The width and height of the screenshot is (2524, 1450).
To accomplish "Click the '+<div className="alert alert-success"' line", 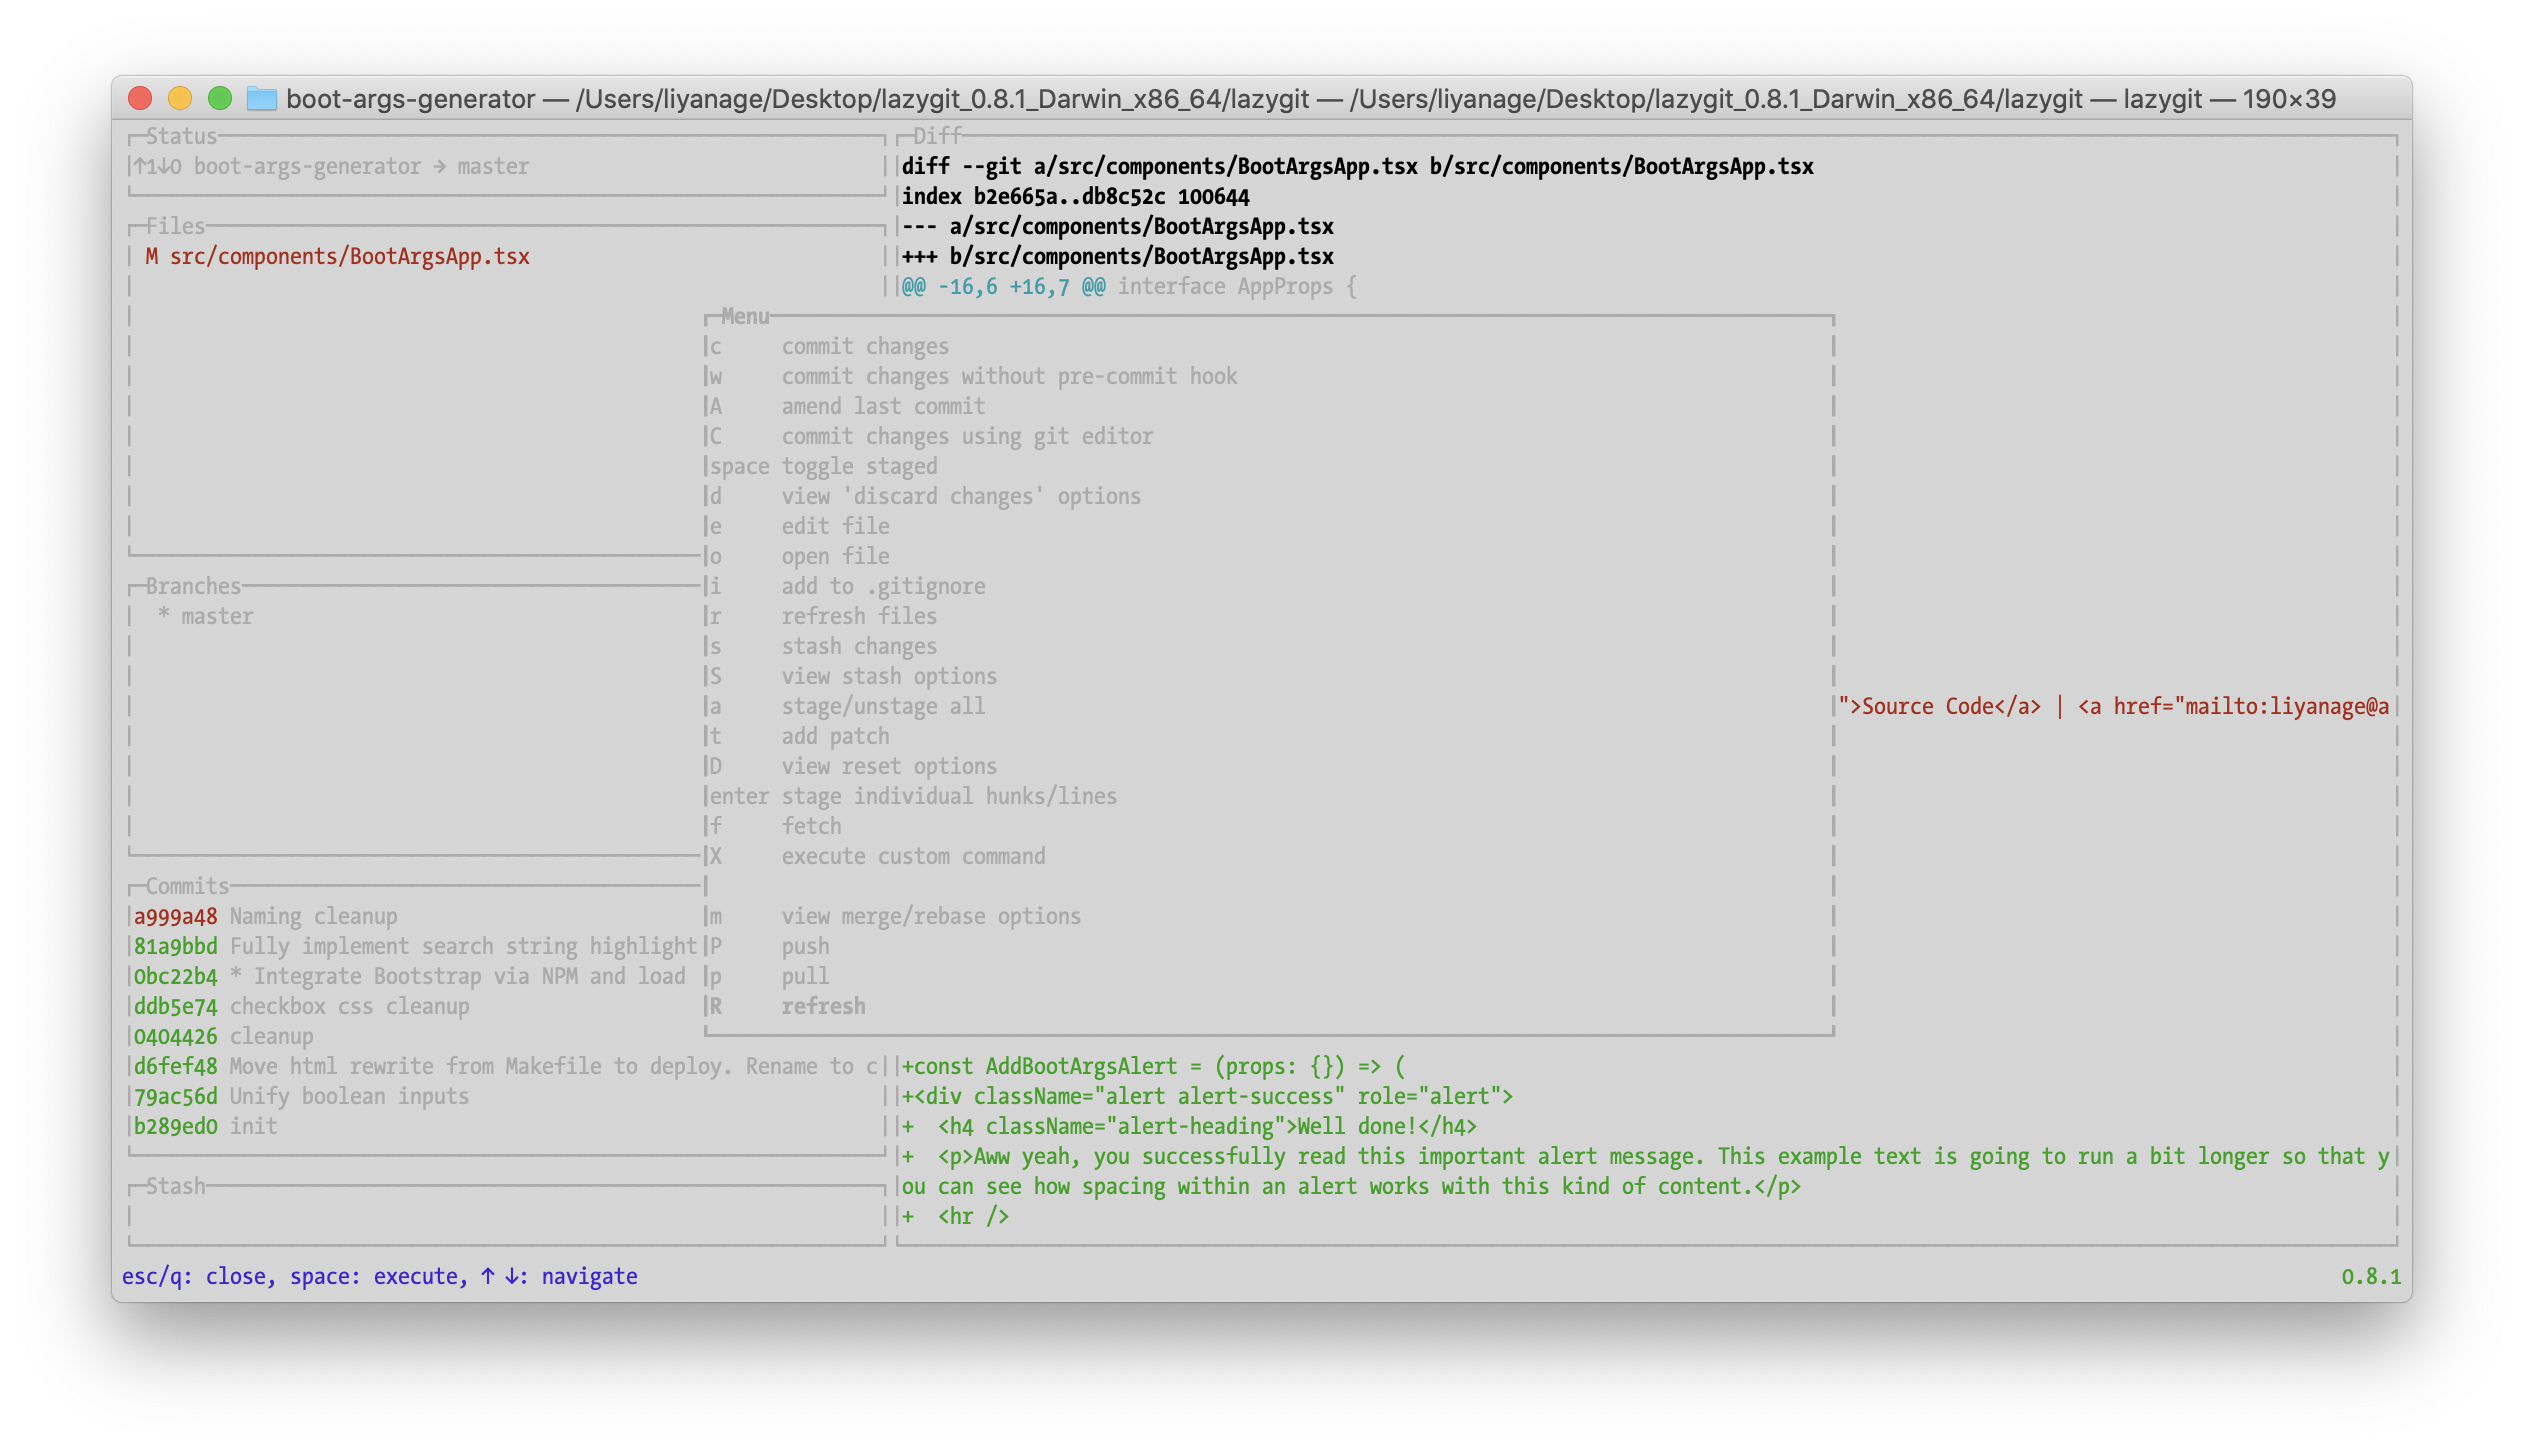I will pos(1208,1096).
